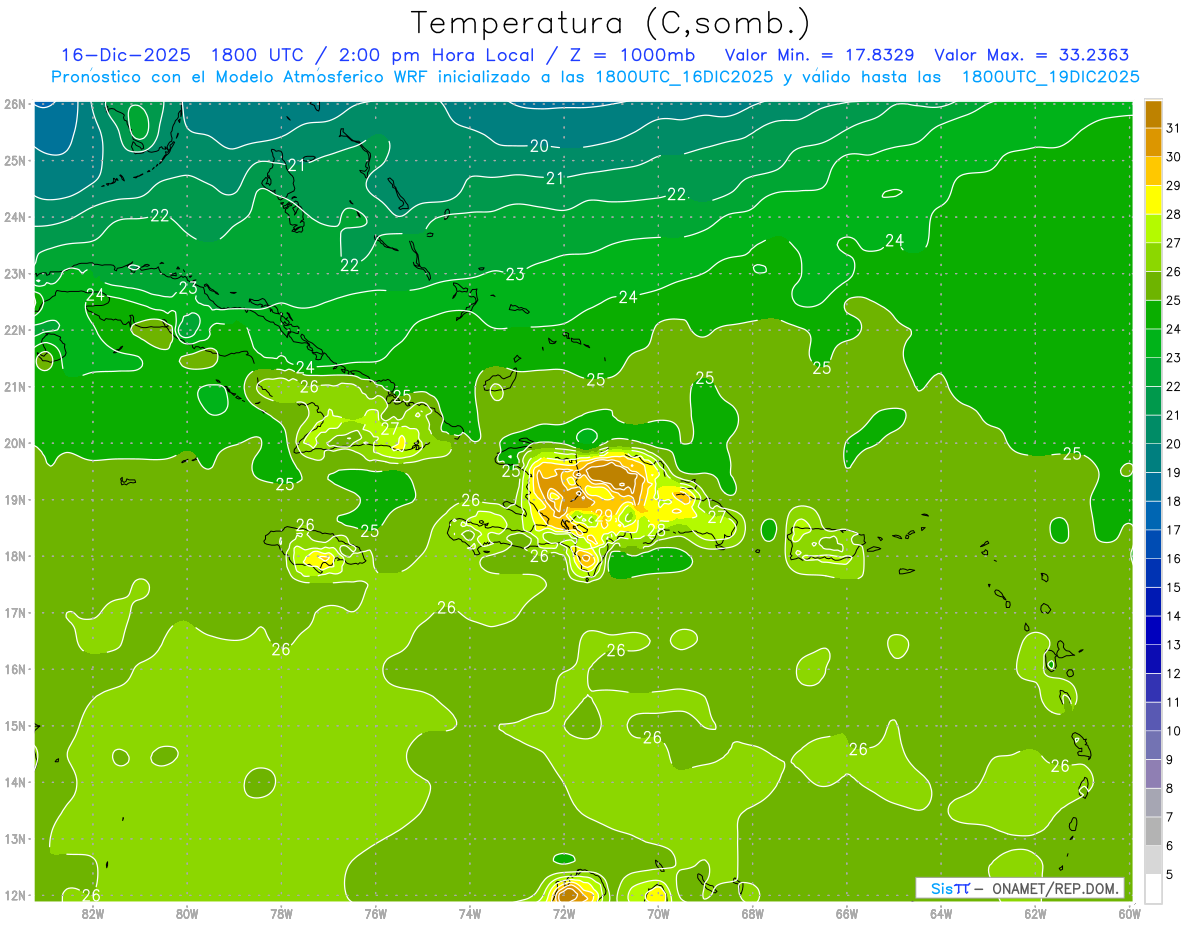Image resolution: width=1200 pixels, height=927 pixels.
Task: Click the '70W' longitude axis label
Action: pos(658,913)
